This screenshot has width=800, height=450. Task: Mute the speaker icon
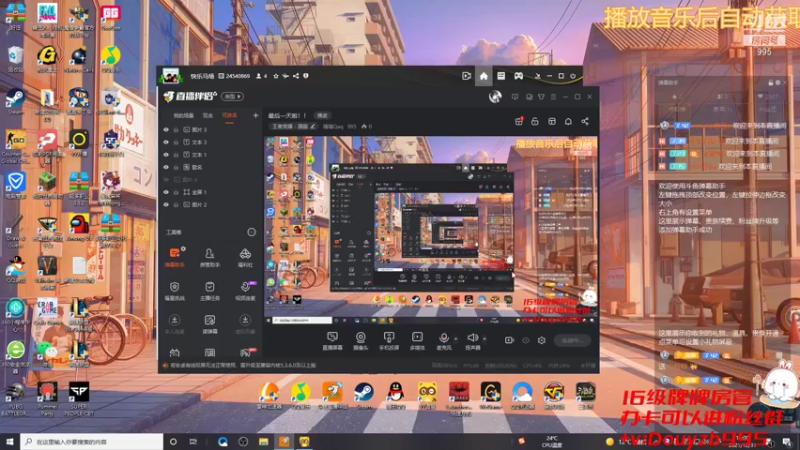pos(472,338)
